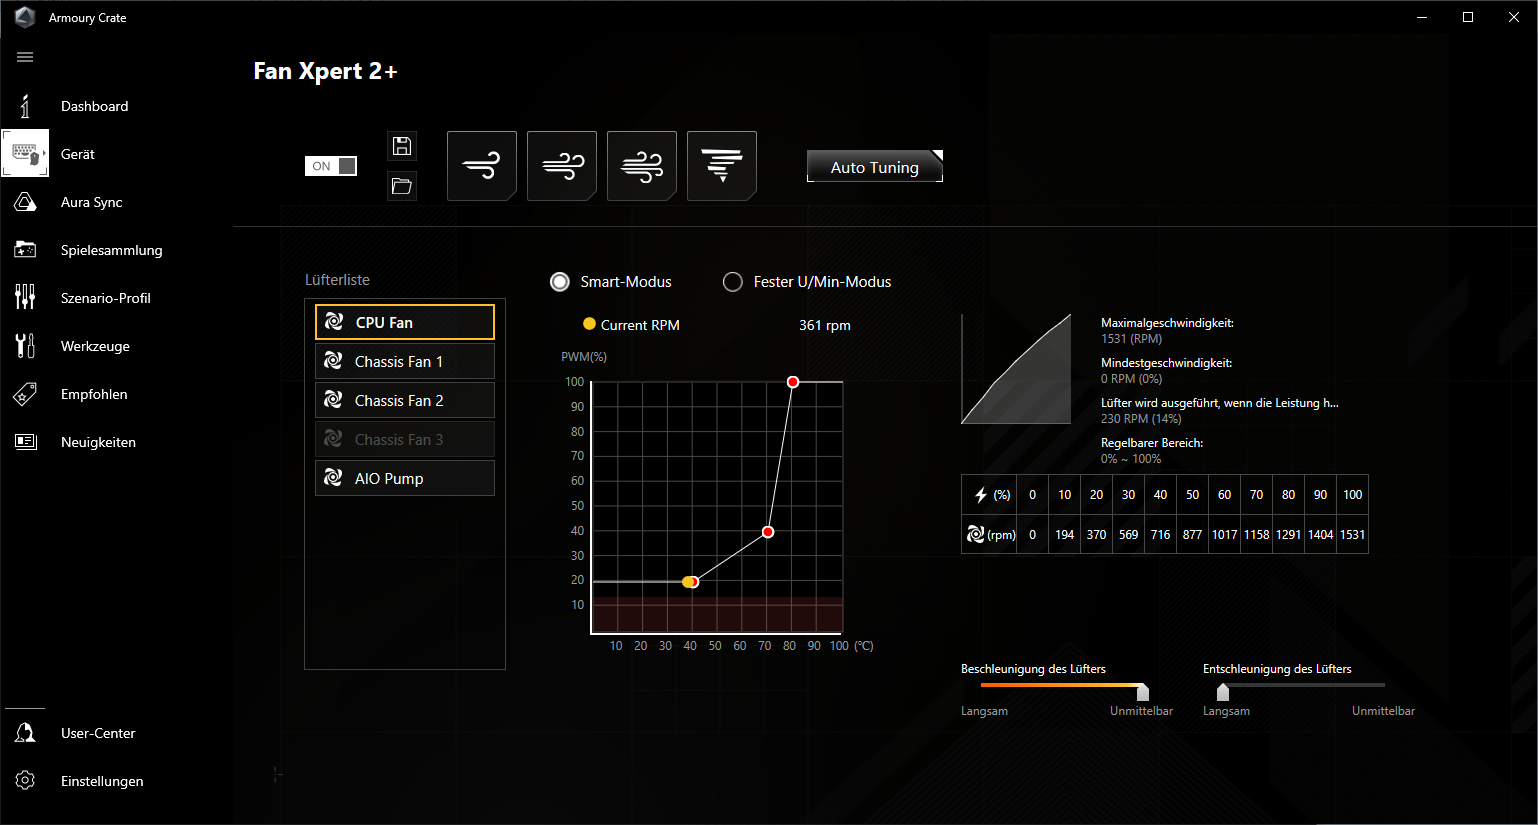
Task: Click Beschleunigung des Lüfters slider handle
Action: (x=1143, y=692)
